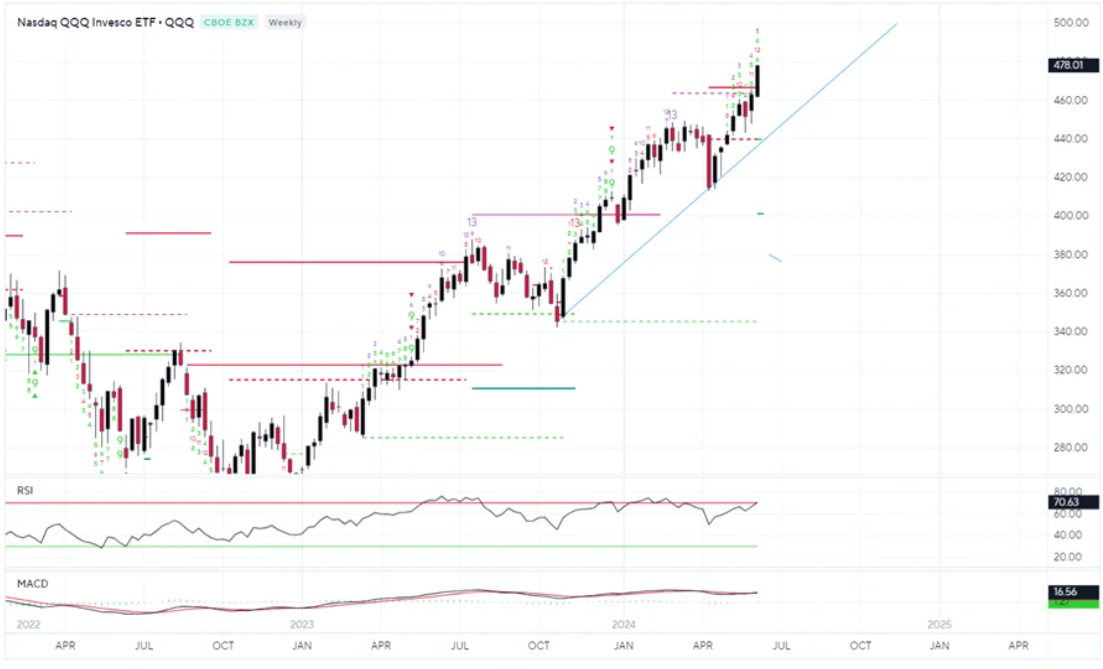
Task: Open the Weekly timeframe selector
Action: [x=284, y=22]
